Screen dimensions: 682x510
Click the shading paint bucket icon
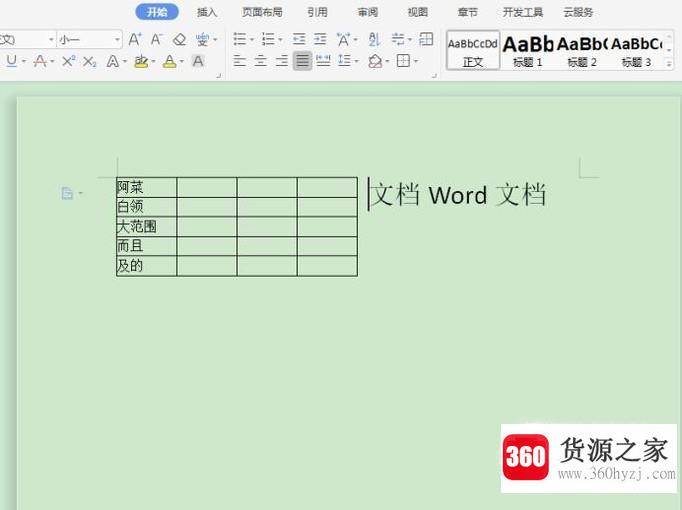tap(375, 61)
